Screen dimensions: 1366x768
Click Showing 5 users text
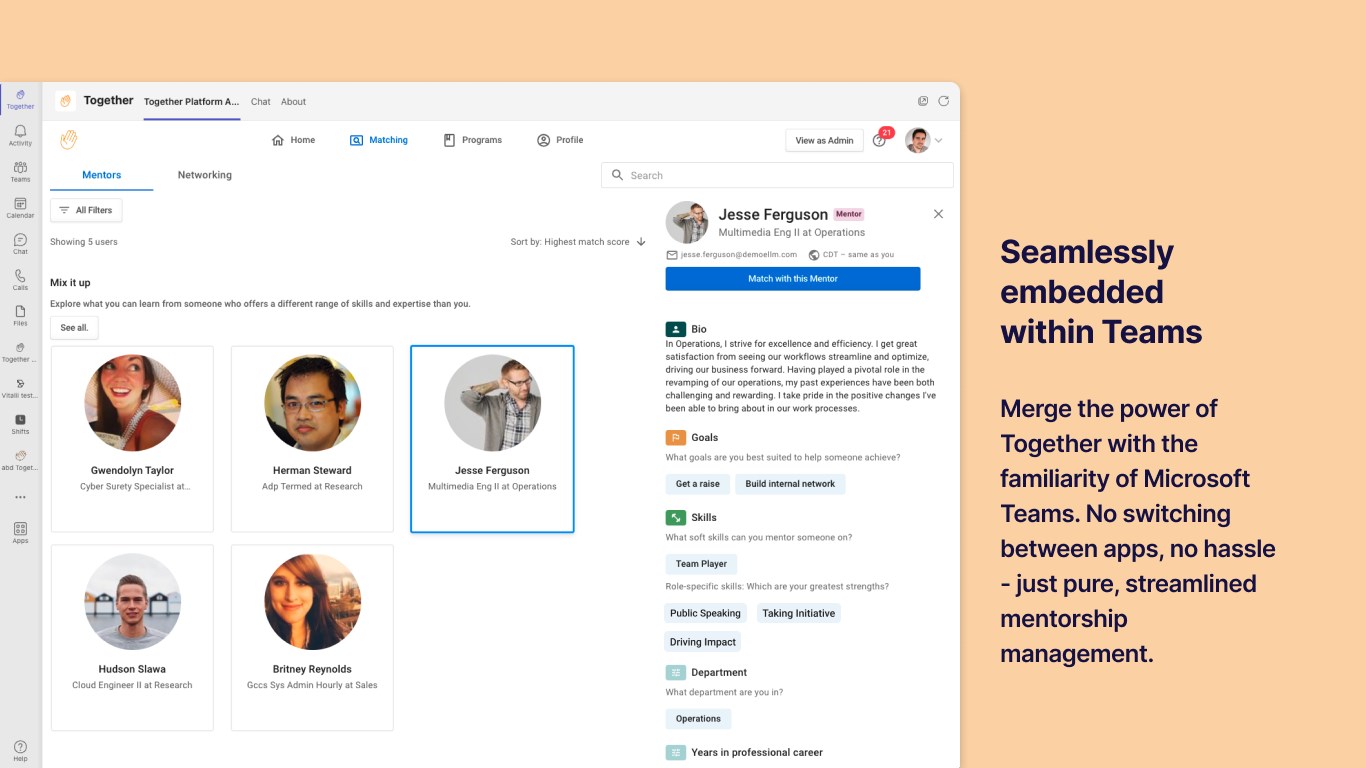84,242
